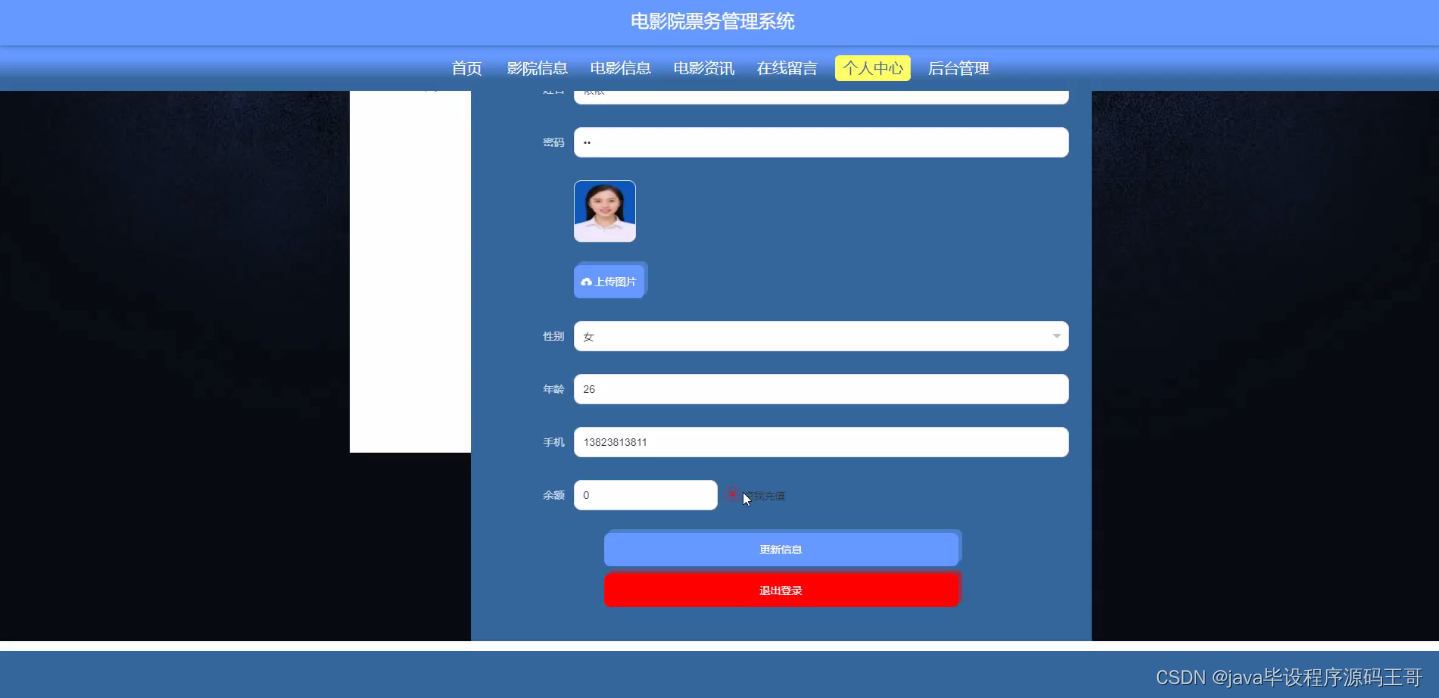Expand the 性别 gender dropdown

click(821, 336)
